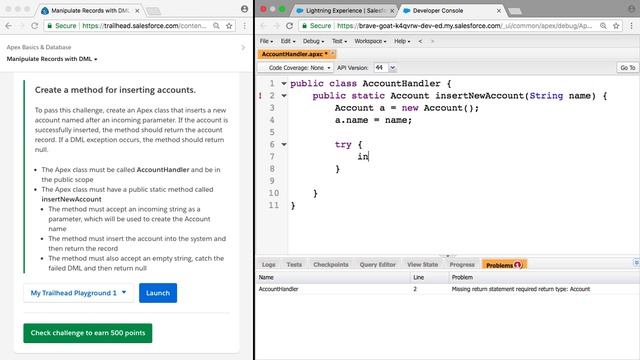The height and width of the screenshot is (360, 640).
Task: Close the Developer Console browser tab
Action: (498, 11)
